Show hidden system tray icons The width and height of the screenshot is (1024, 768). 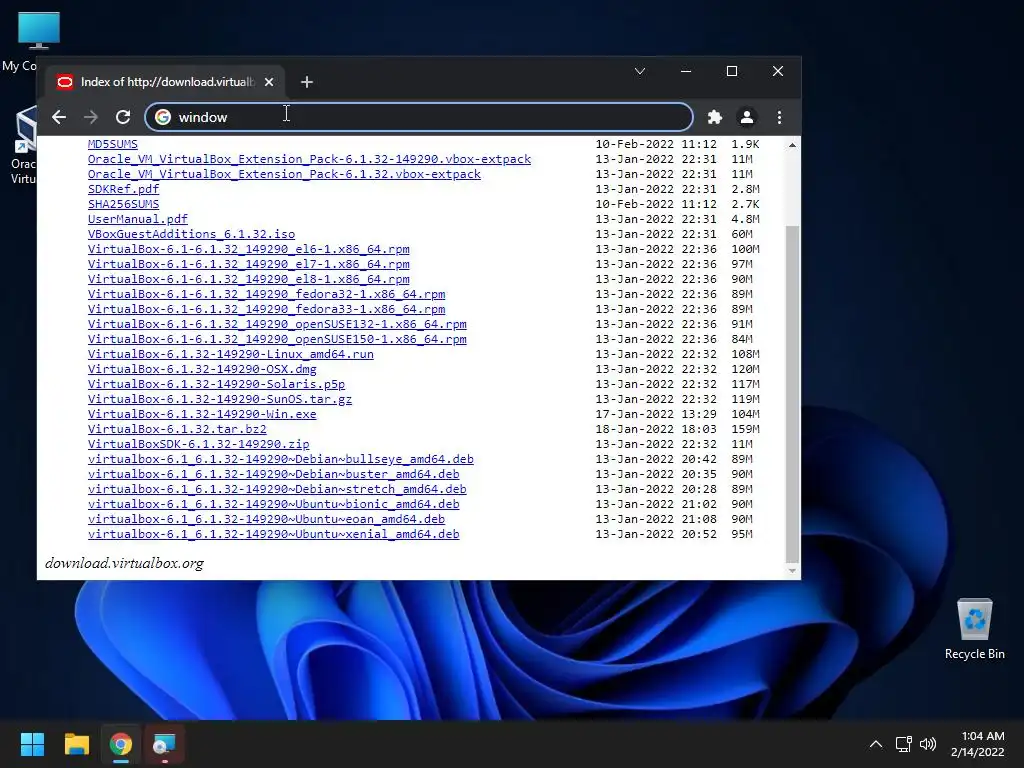tap(876, 744)
